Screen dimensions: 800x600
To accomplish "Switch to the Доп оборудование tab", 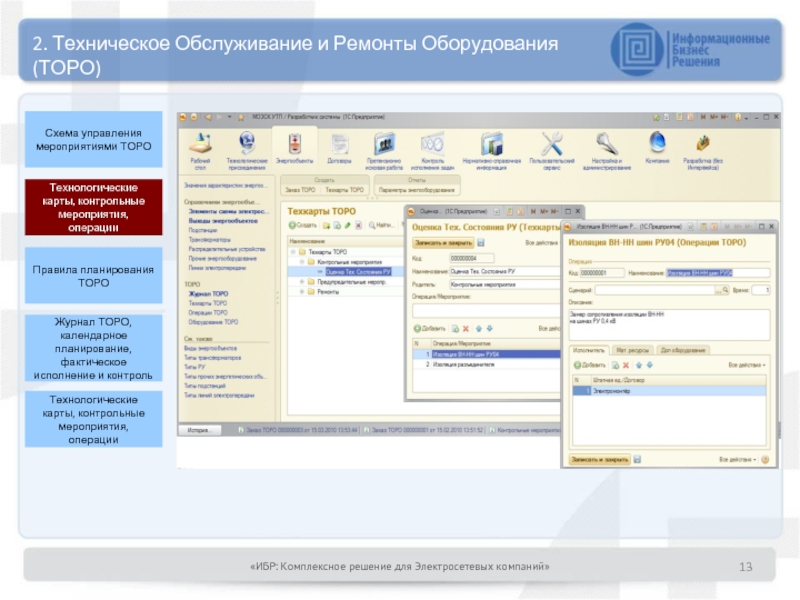I will pos(683,350).
